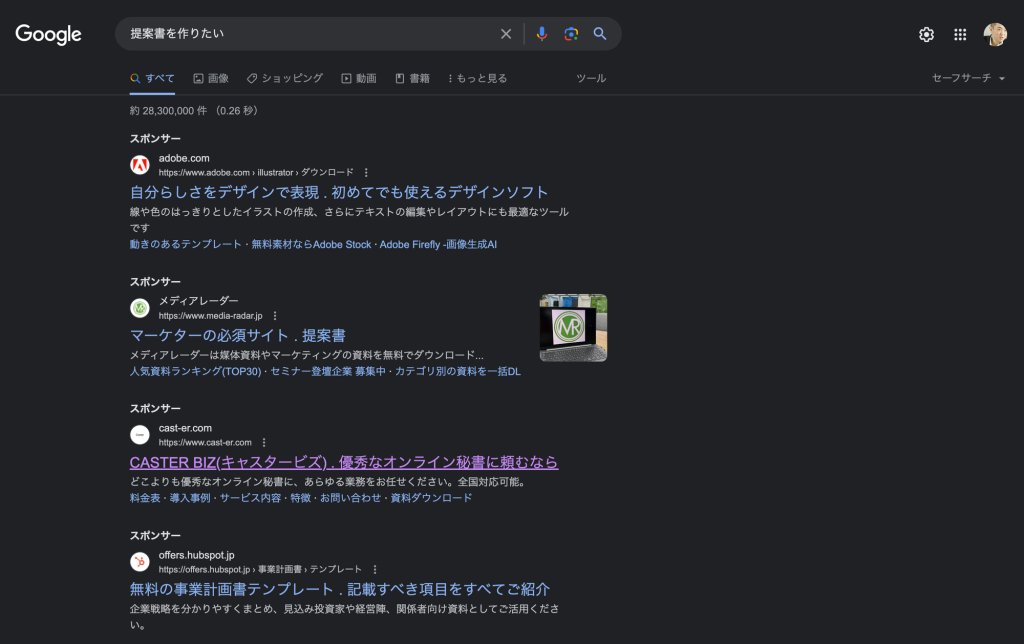Image resolution: width=1024 pixels, height=644 pixels.
Task: Open the CASTER BIZ ad link
Action: tap(344, 462)
